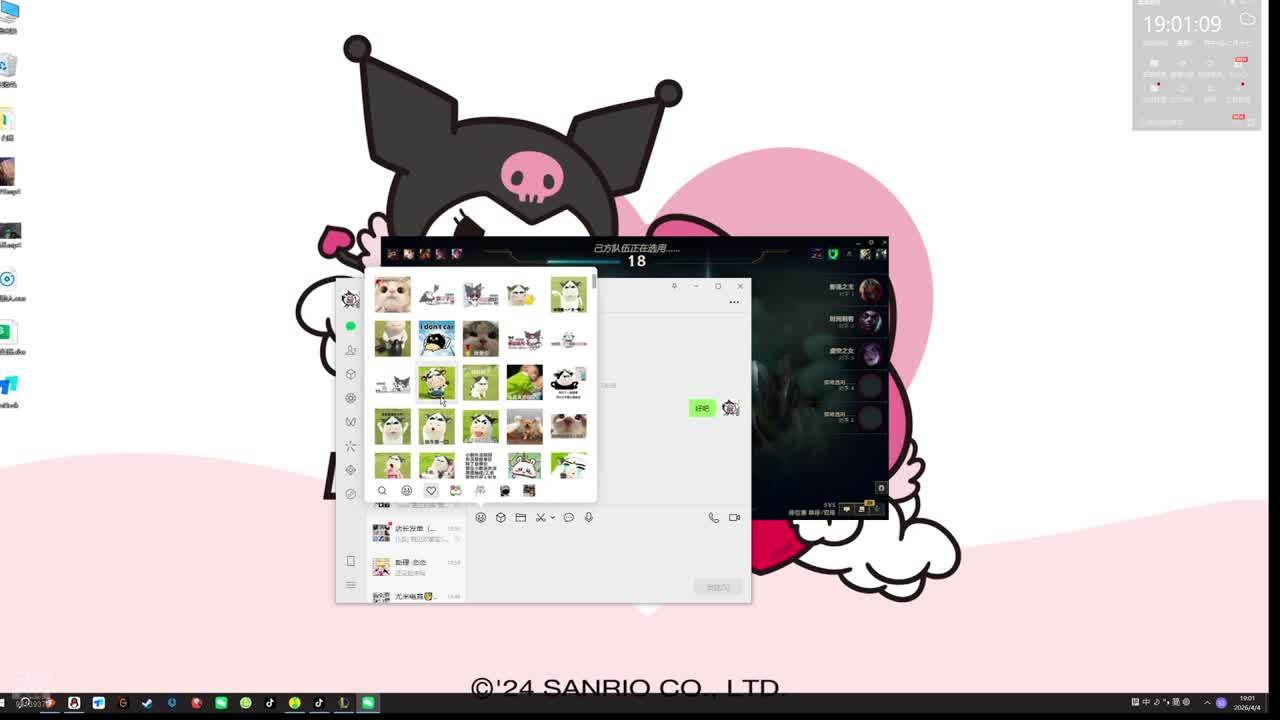
Task: Expand the screenshot options dropdown arrow
Action: pos(552,518)
